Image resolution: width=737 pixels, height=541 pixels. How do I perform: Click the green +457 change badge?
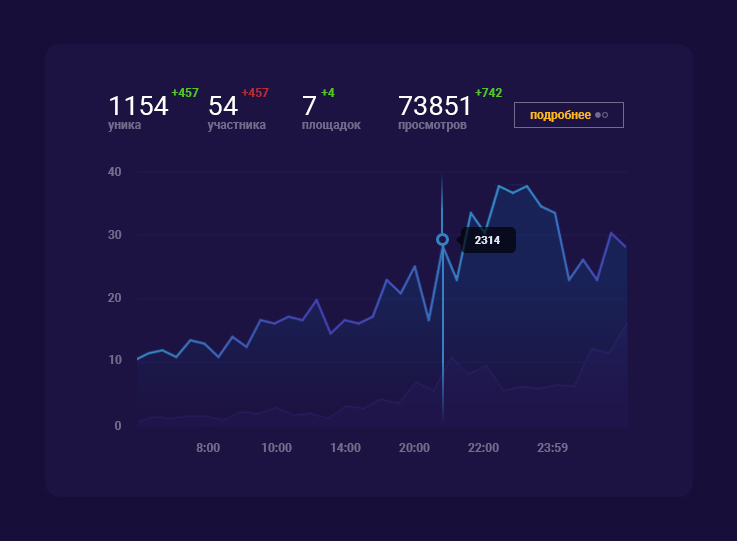tap(185, 93)
